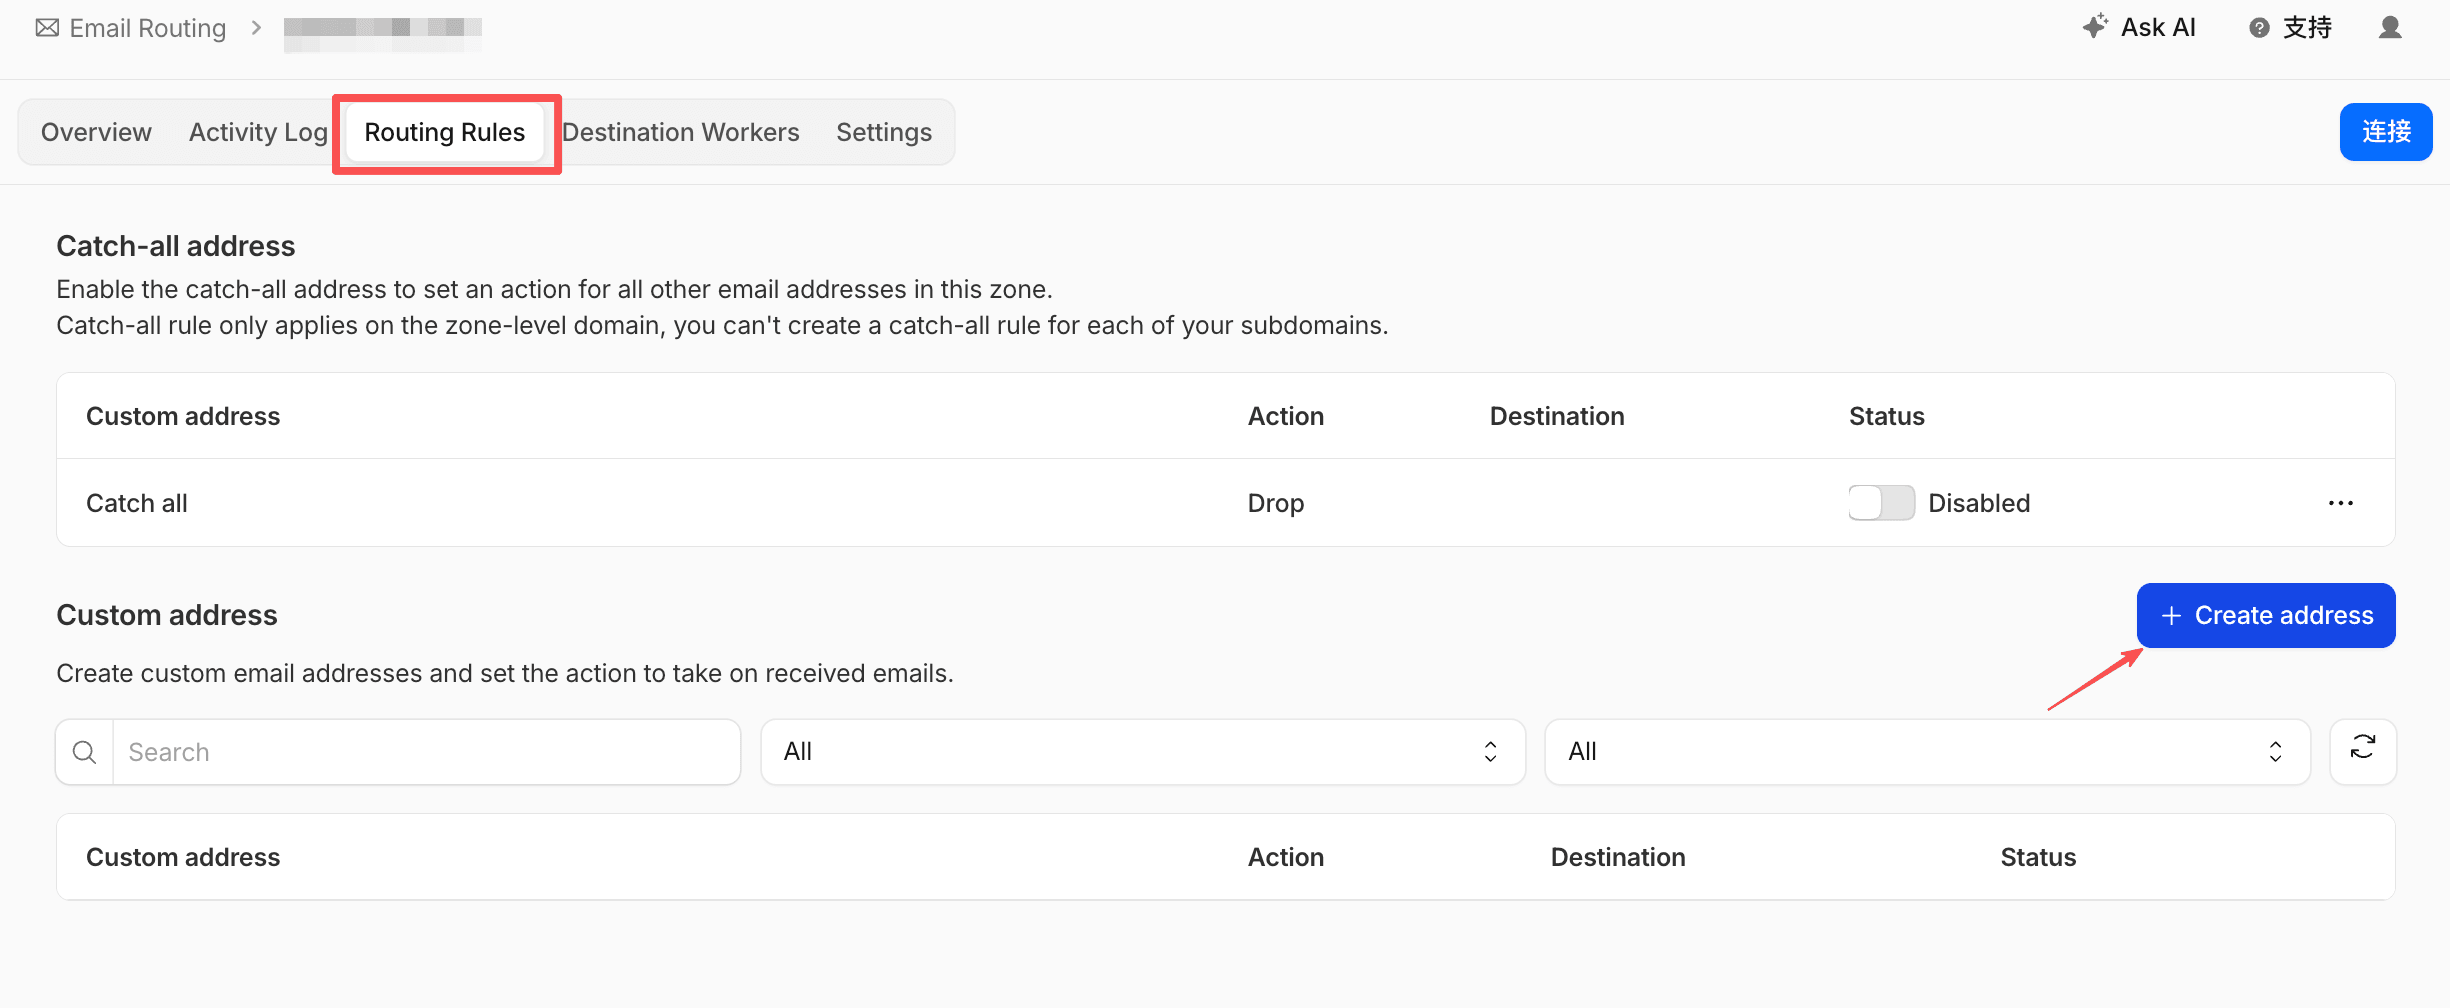Viewport: 2450px width, 1008px height.
Task: Go to the Destination Workers tab
Action: 681,132
